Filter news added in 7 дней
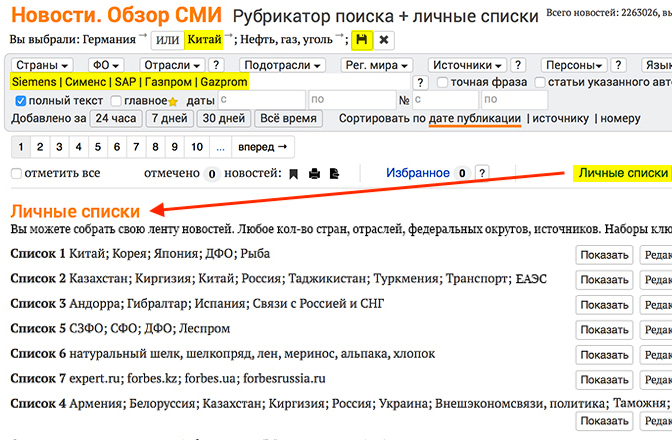 169,118
